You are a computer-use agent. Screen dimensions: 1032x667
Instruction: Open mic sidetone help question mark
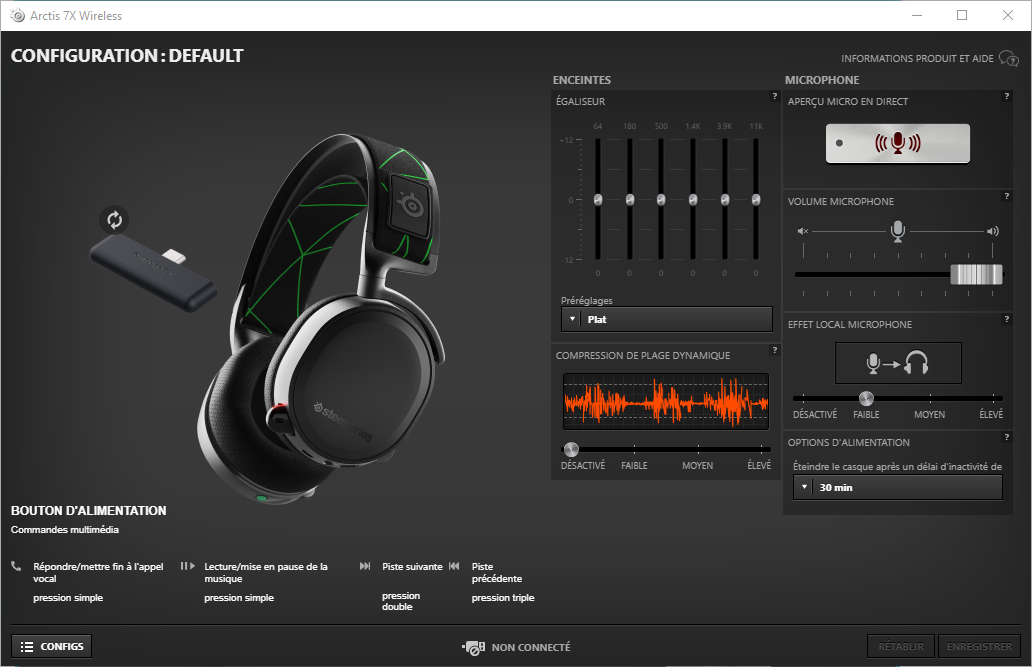(1006, 319)
